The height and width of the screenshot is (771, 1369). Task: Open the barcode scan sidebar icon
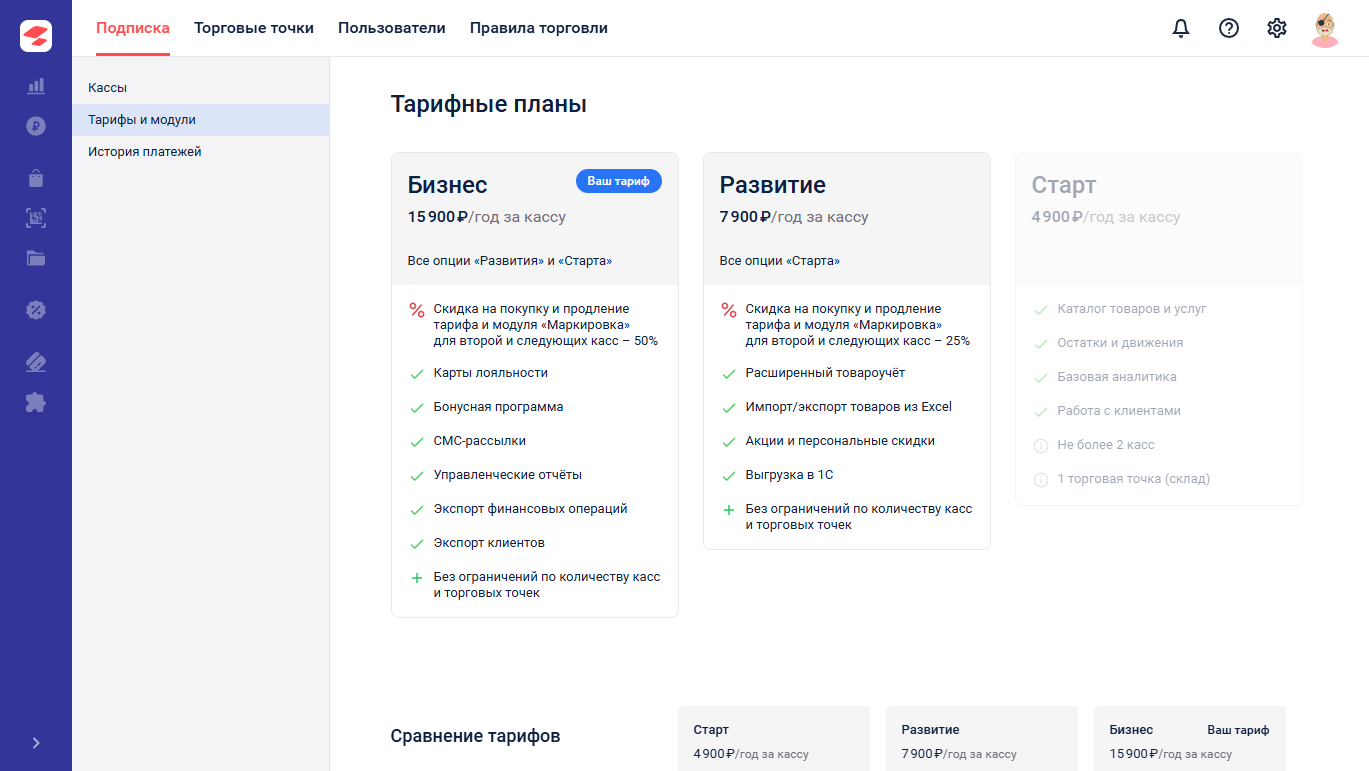tap(36, 218)
